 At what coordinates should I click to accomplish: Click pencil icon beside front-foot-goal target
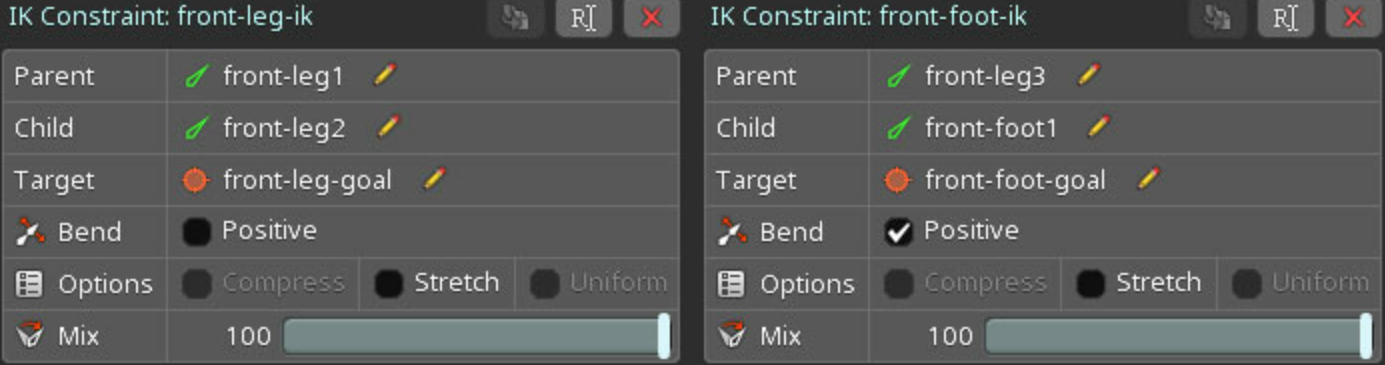(1148, 179)
